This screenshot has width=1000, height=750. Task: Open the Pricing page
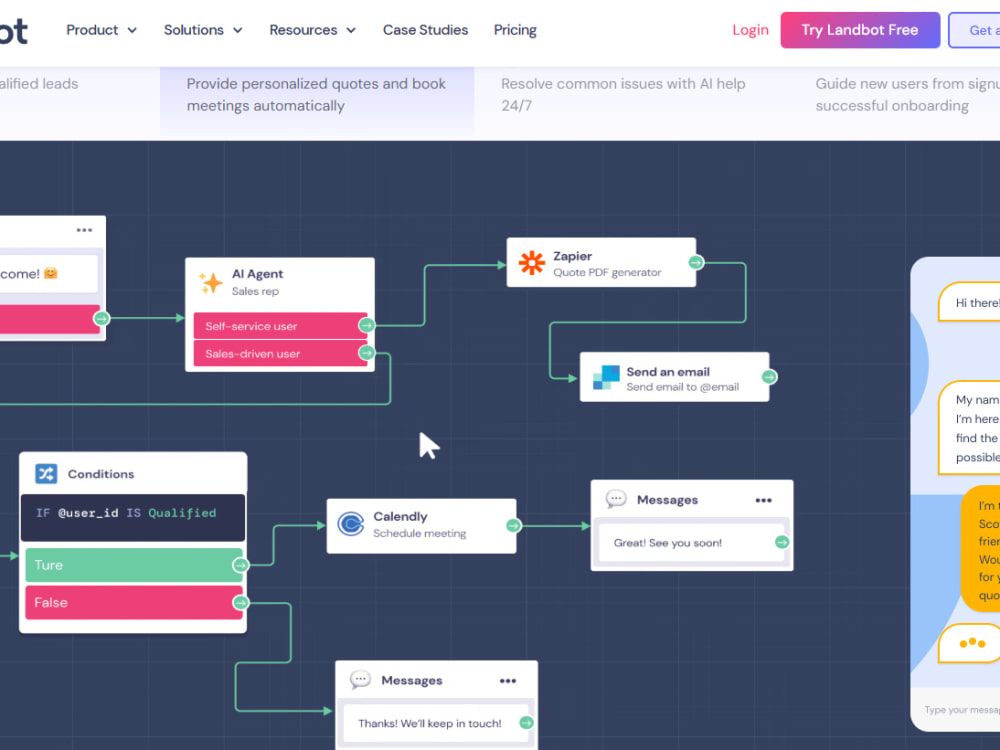tap(515, 30)
